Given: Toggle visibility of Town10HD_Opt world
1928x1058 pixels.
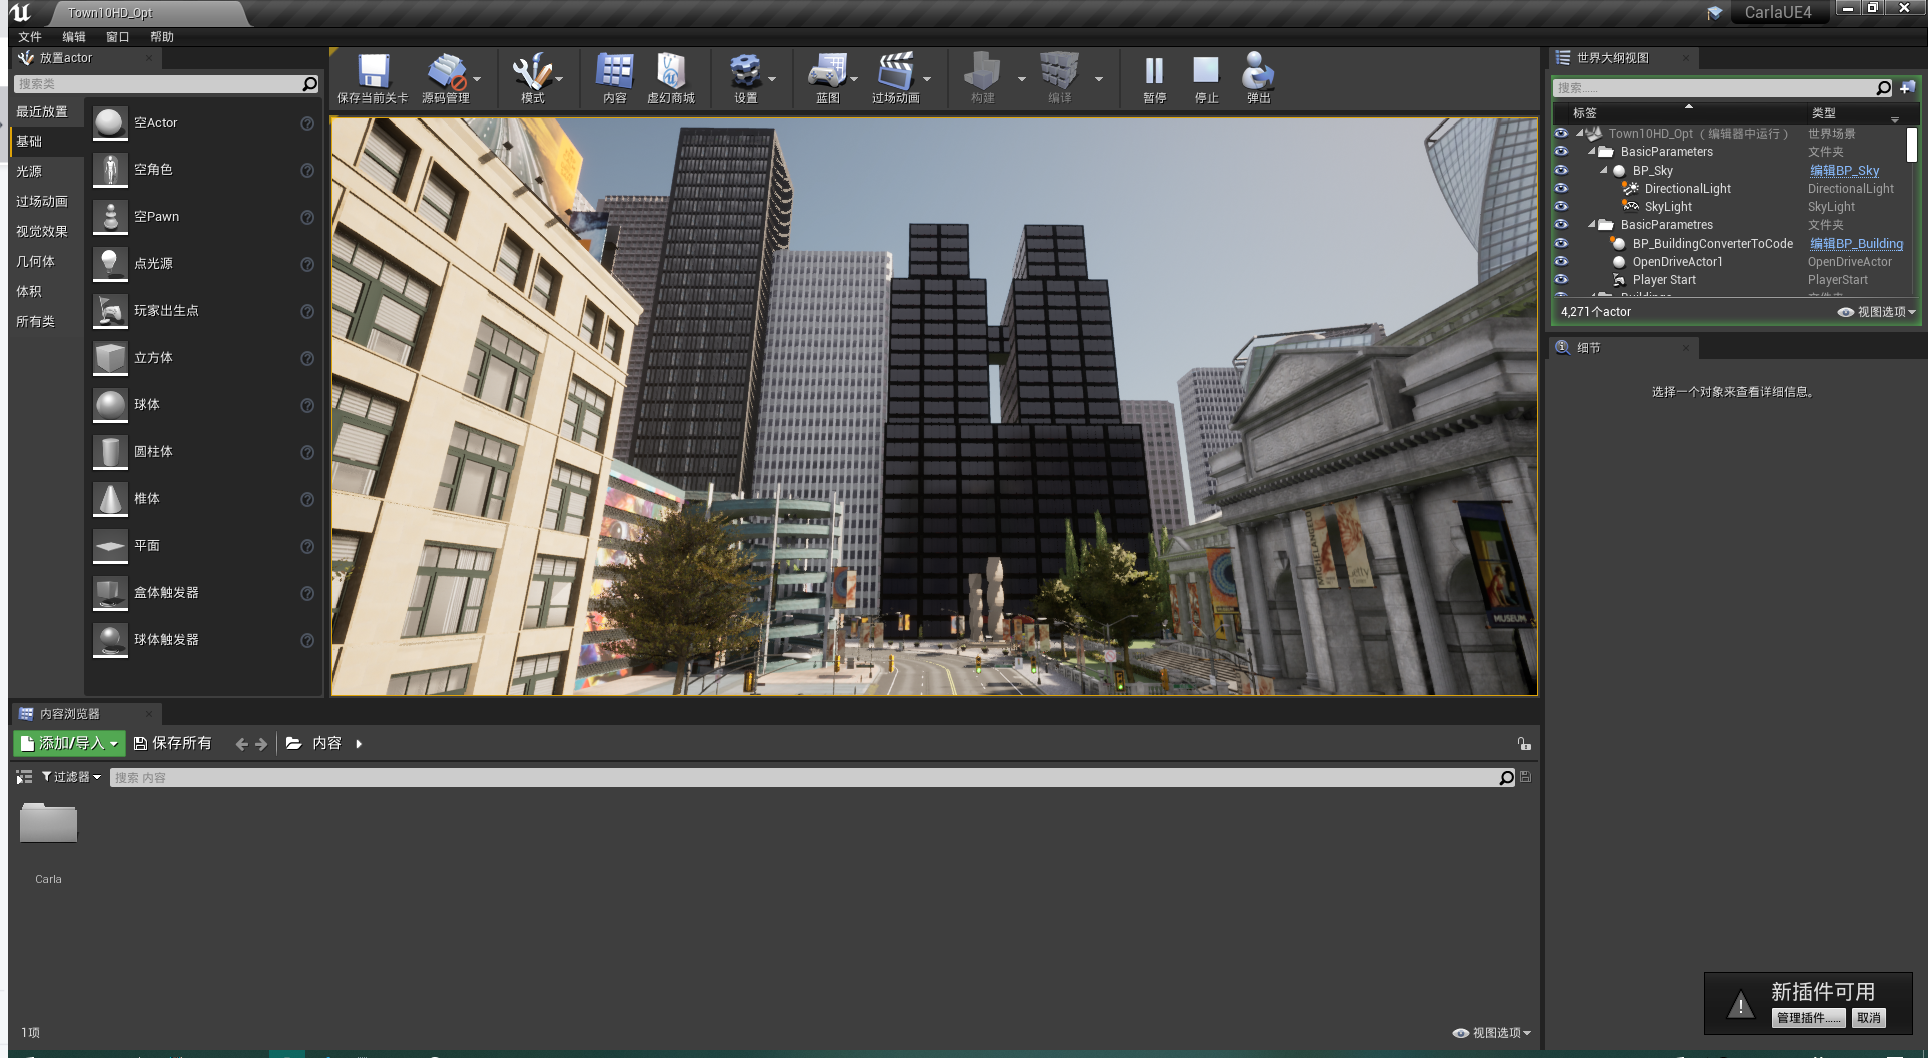Looking at the screenshot, I should point(1561,133).
